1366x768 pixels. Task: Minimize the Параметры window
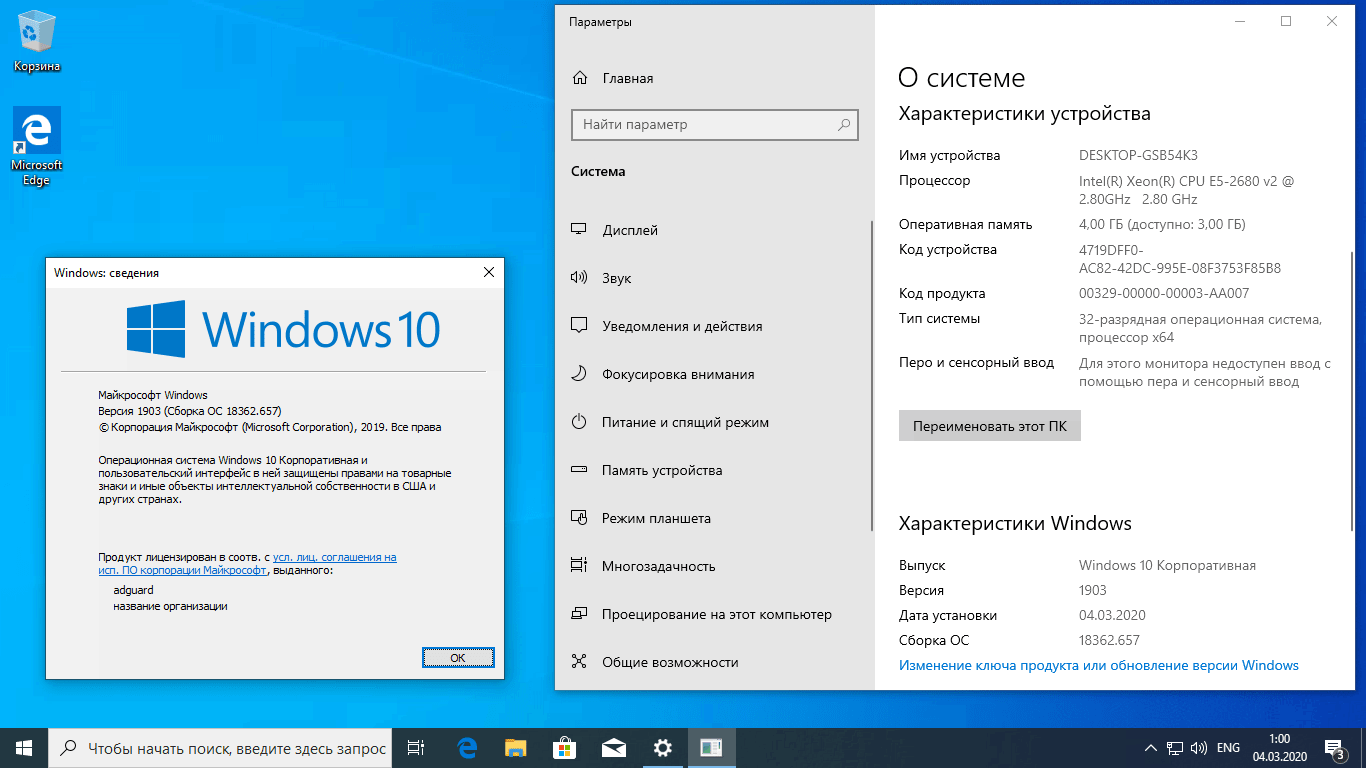[1240, 21]
